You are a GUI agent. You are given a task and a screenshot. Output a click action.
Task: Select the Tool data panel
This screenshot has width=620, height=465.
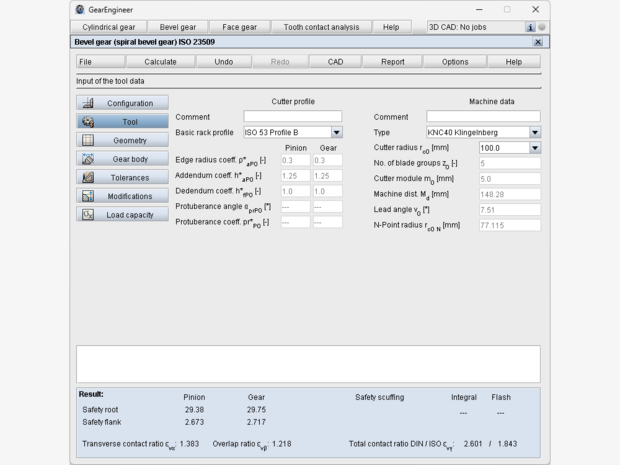point(116,122)
